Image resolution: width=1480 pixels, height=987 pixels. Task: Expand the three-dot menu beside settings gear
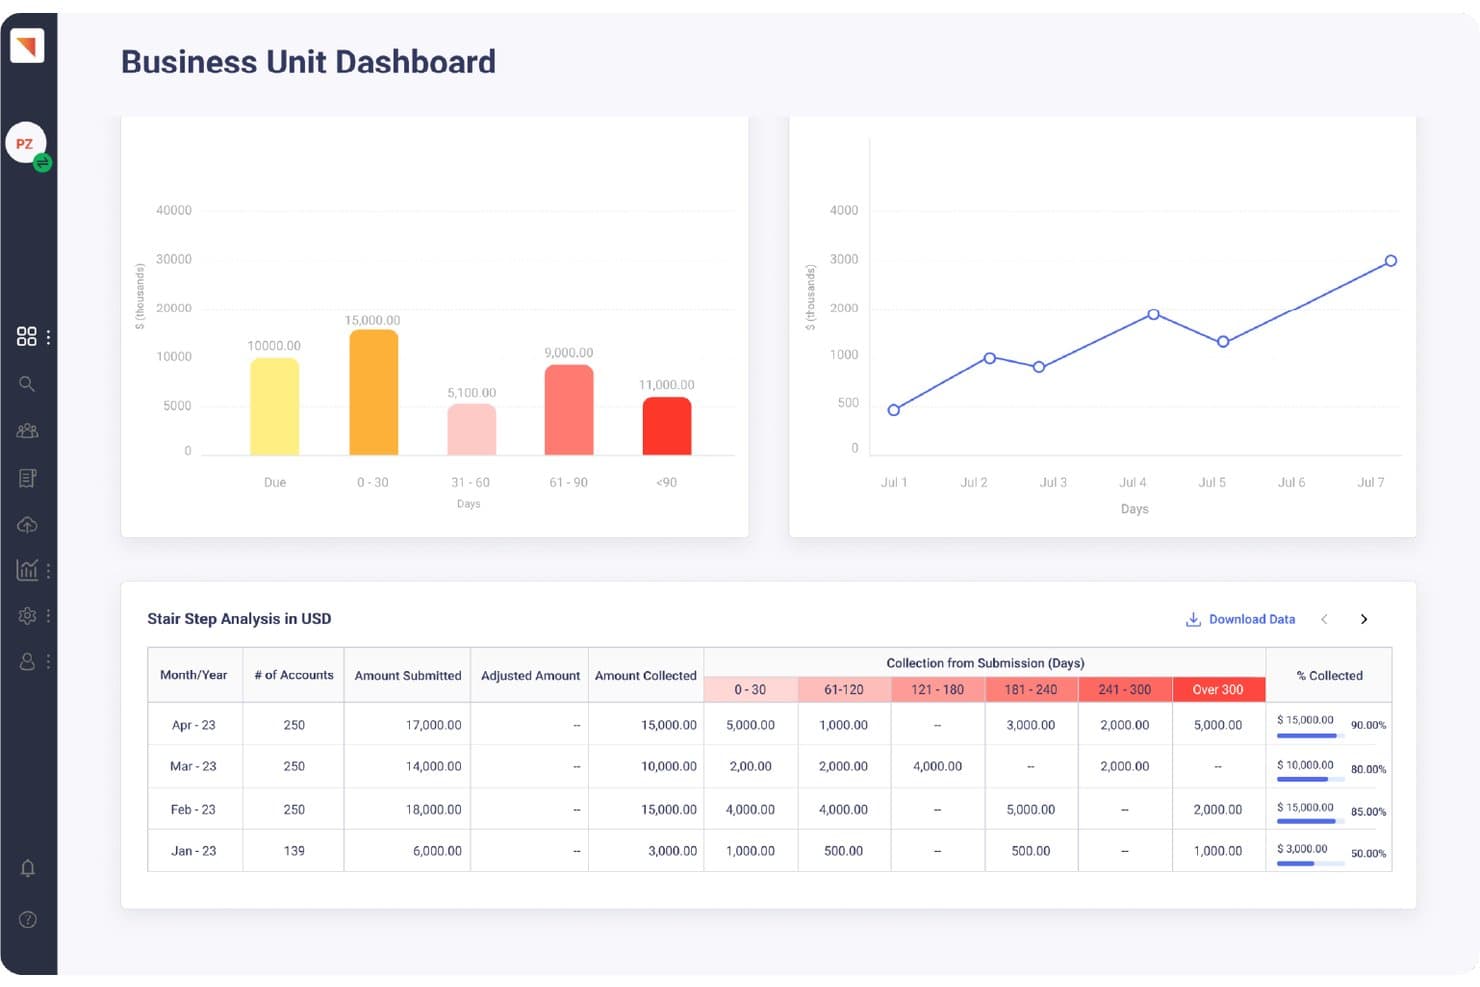(48, 616)
